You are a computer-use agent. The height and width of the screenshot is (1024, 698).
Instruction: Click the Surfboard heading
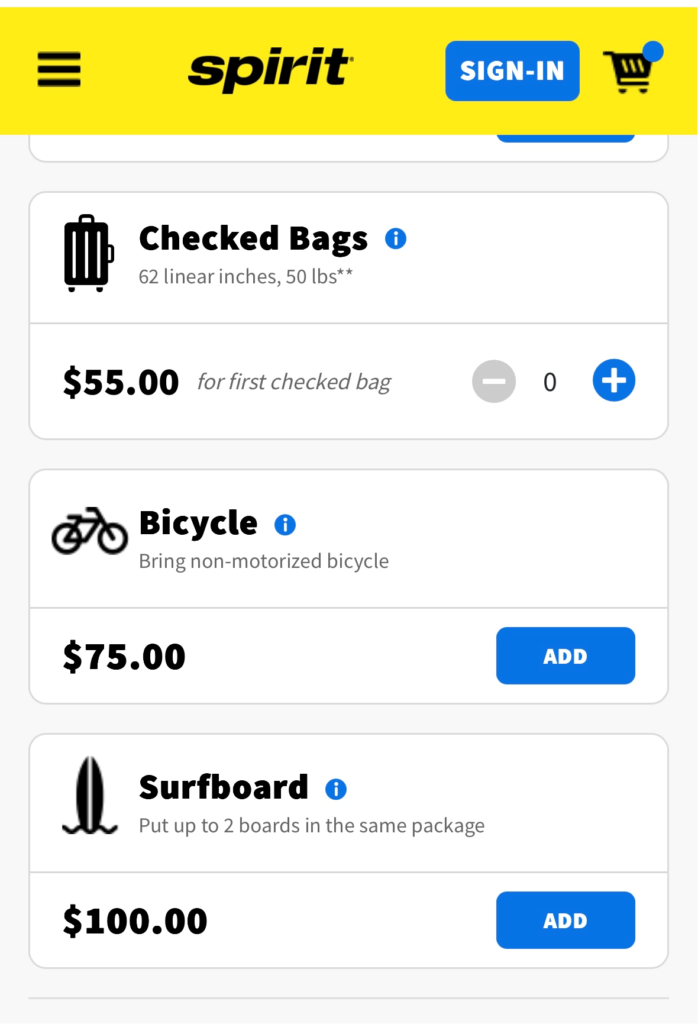(x=223, y=788)
